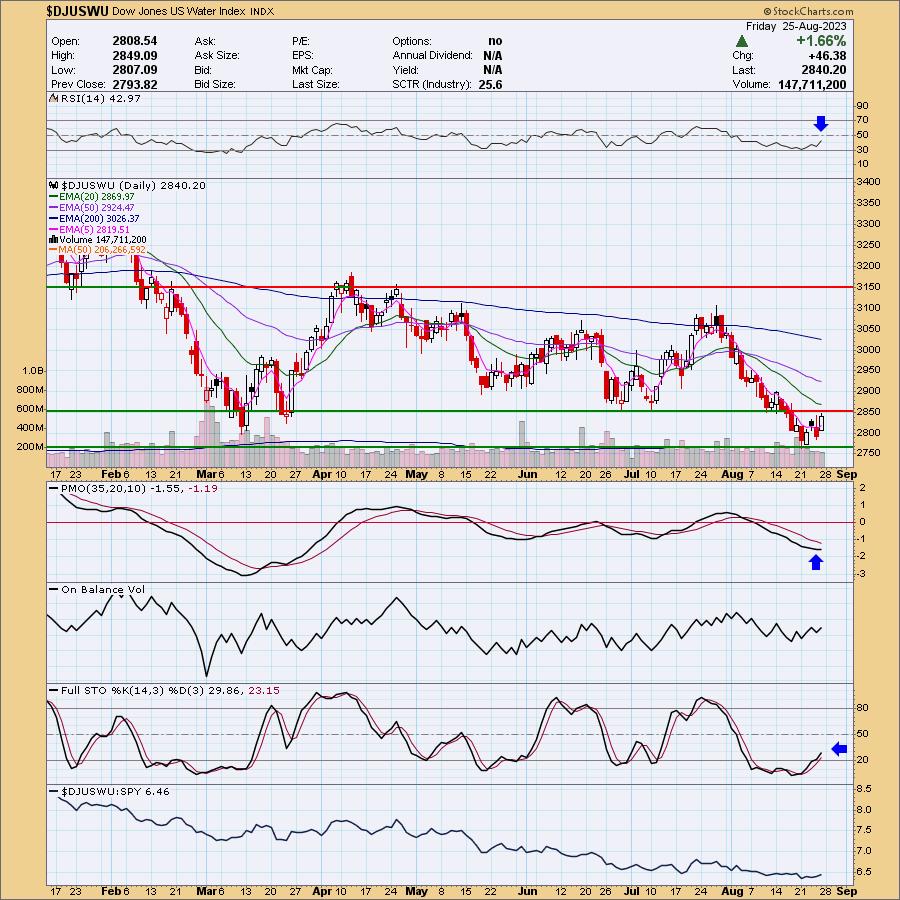Click the Bid Size label
The width and height of the screenshot is (900, 900).
tap(214, 84)
